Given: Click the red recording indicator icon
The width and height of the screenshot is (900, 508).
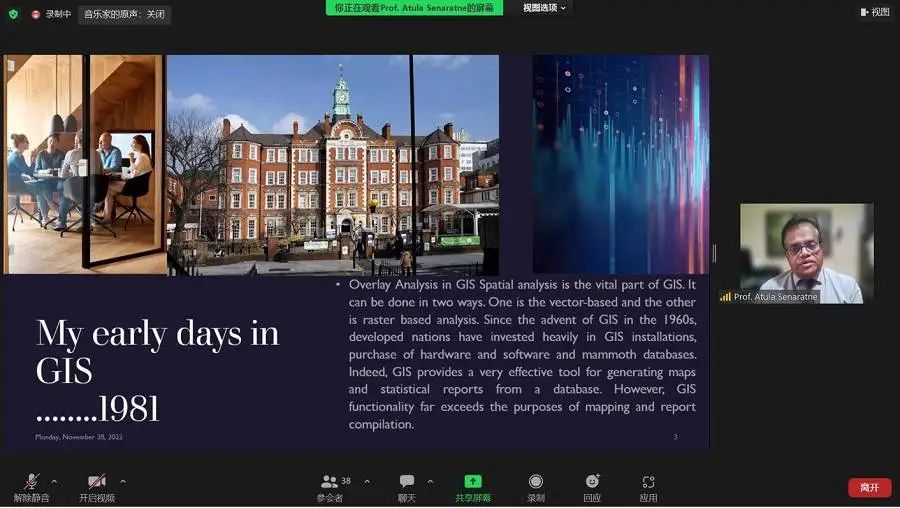Looking at the screenshot, I should point(36,14).
